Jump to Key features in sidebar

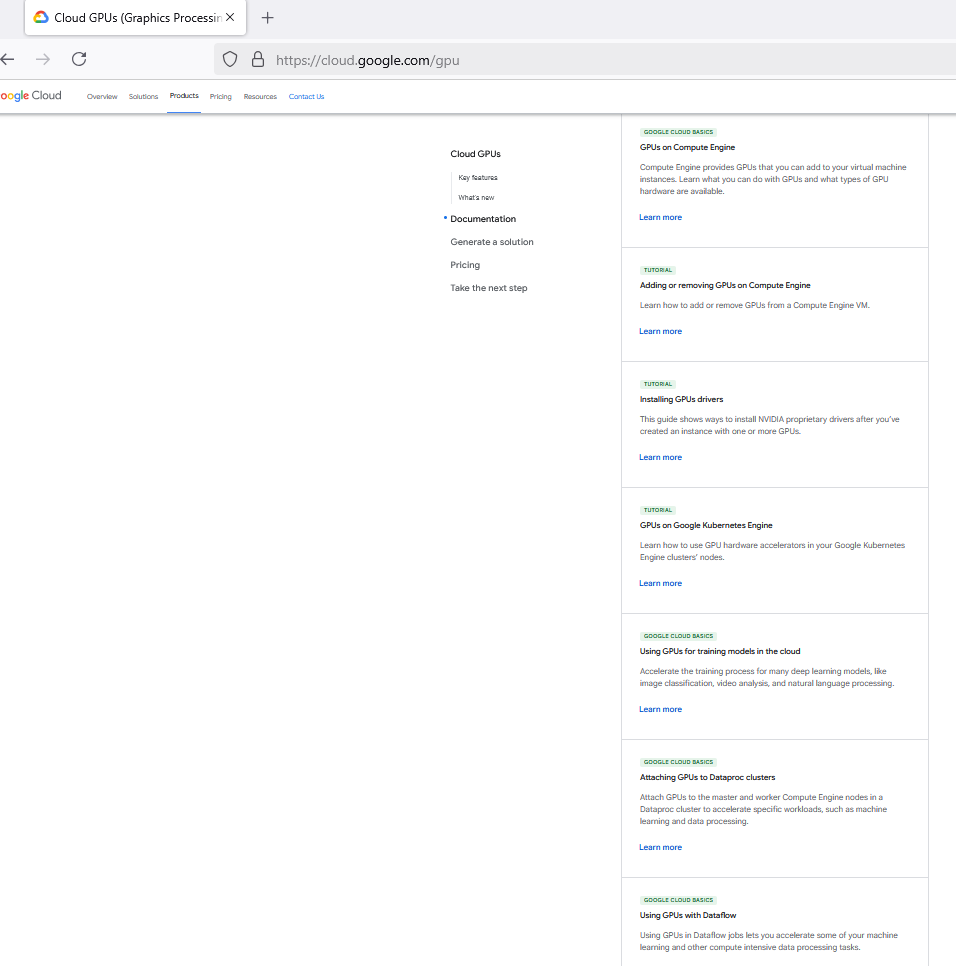coord(478,178)
